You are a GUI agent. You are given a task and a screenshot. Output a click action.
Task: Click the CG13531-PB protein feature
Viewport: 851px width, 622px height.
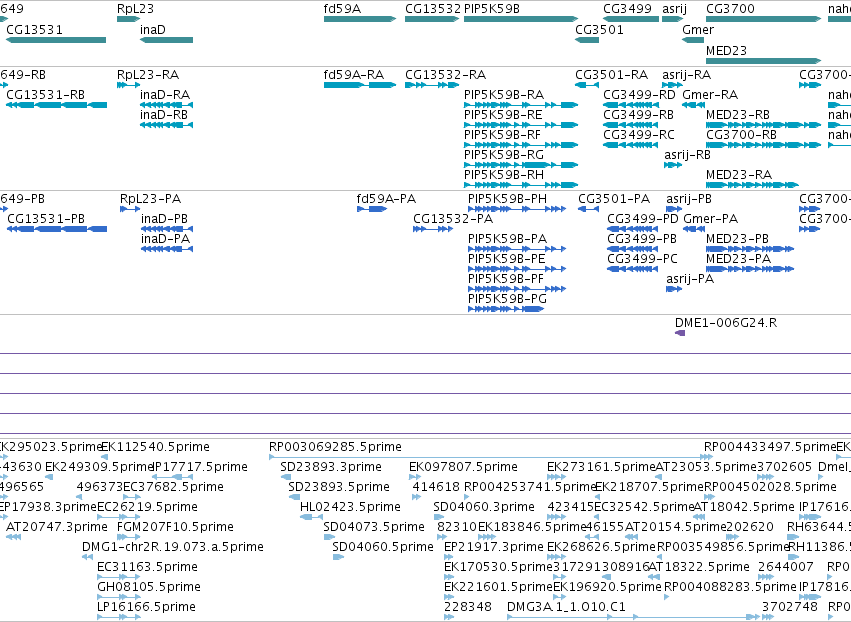click(x=57, y=229)
